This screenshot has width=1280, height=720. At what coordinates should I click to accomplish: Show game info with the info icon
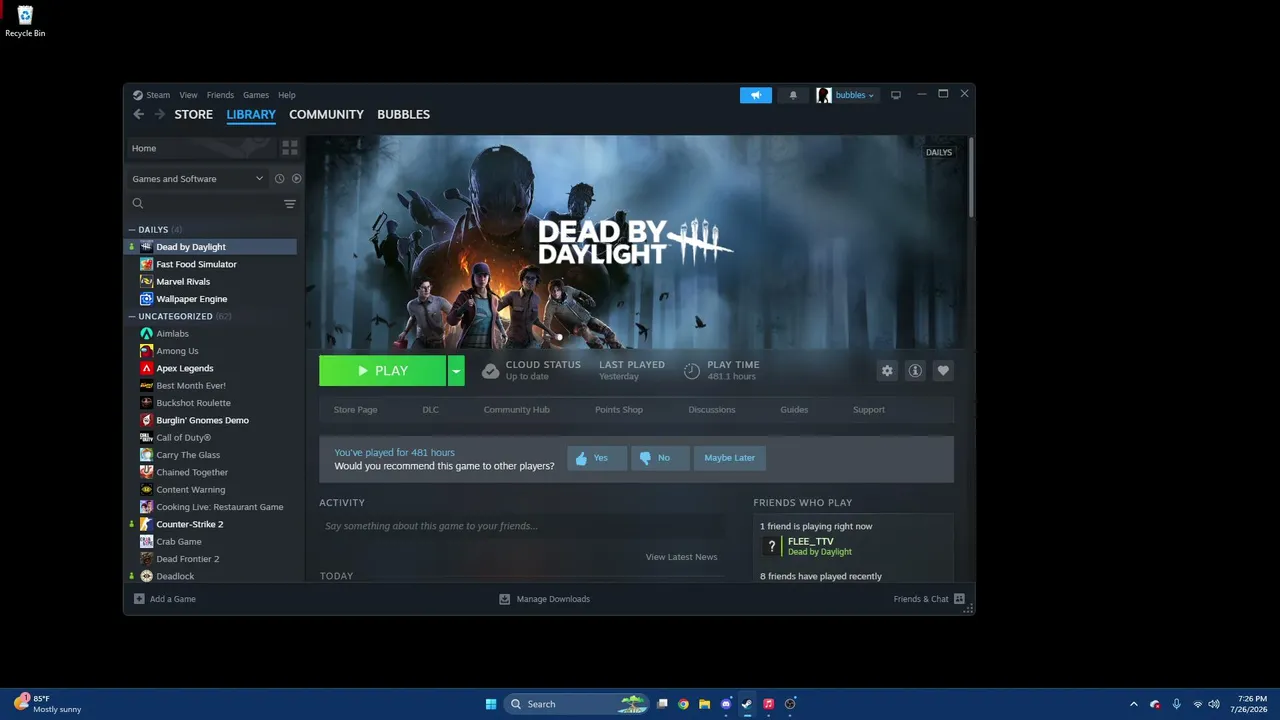pos(915,371)
